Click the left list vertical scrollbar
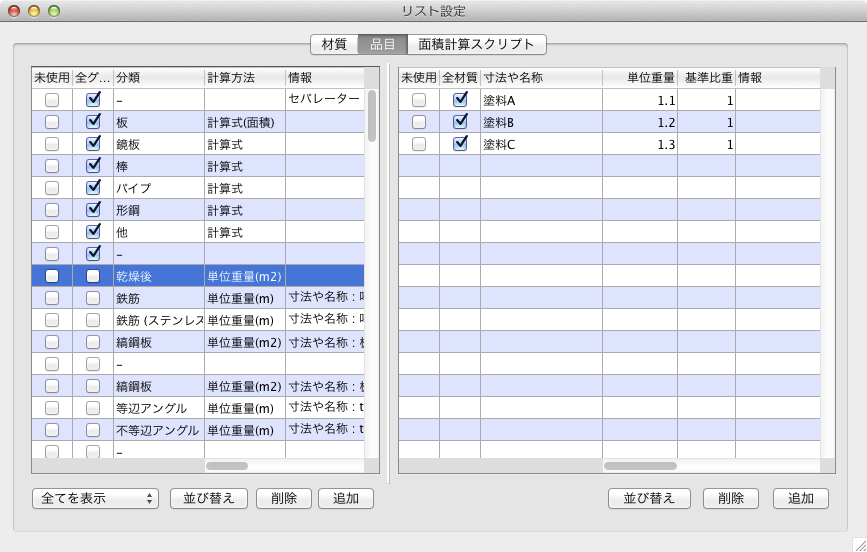This screenshot has height=552, width=867. click(x=371, y=115)
